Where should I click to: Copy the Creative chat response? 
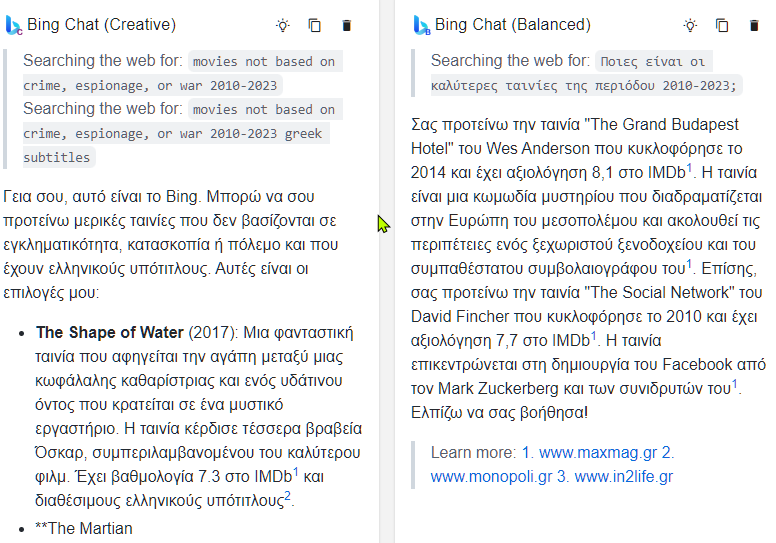(x=315, y=26)
